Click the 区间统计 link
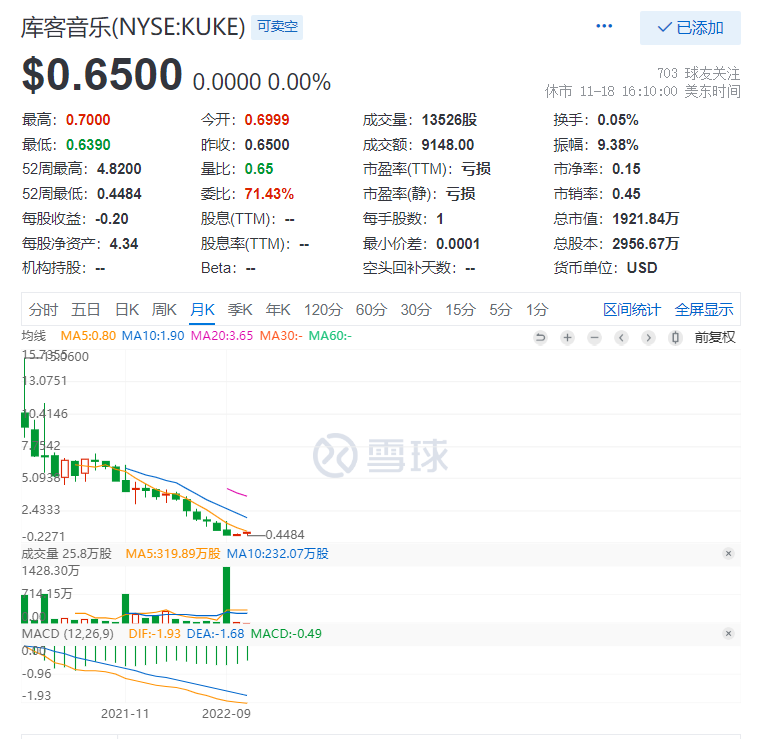776x739 pixels. [632, 309]
